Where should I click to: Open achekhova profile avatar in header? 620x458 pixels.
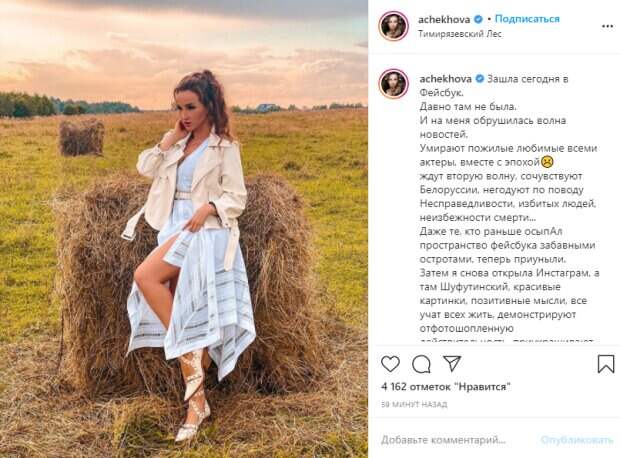tap(393, 26)
